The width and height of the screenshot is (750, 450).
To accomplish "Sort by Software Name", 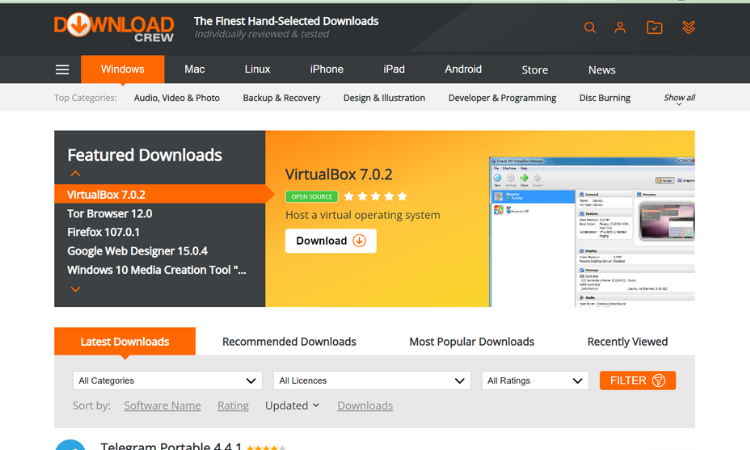I will point(162,406).
